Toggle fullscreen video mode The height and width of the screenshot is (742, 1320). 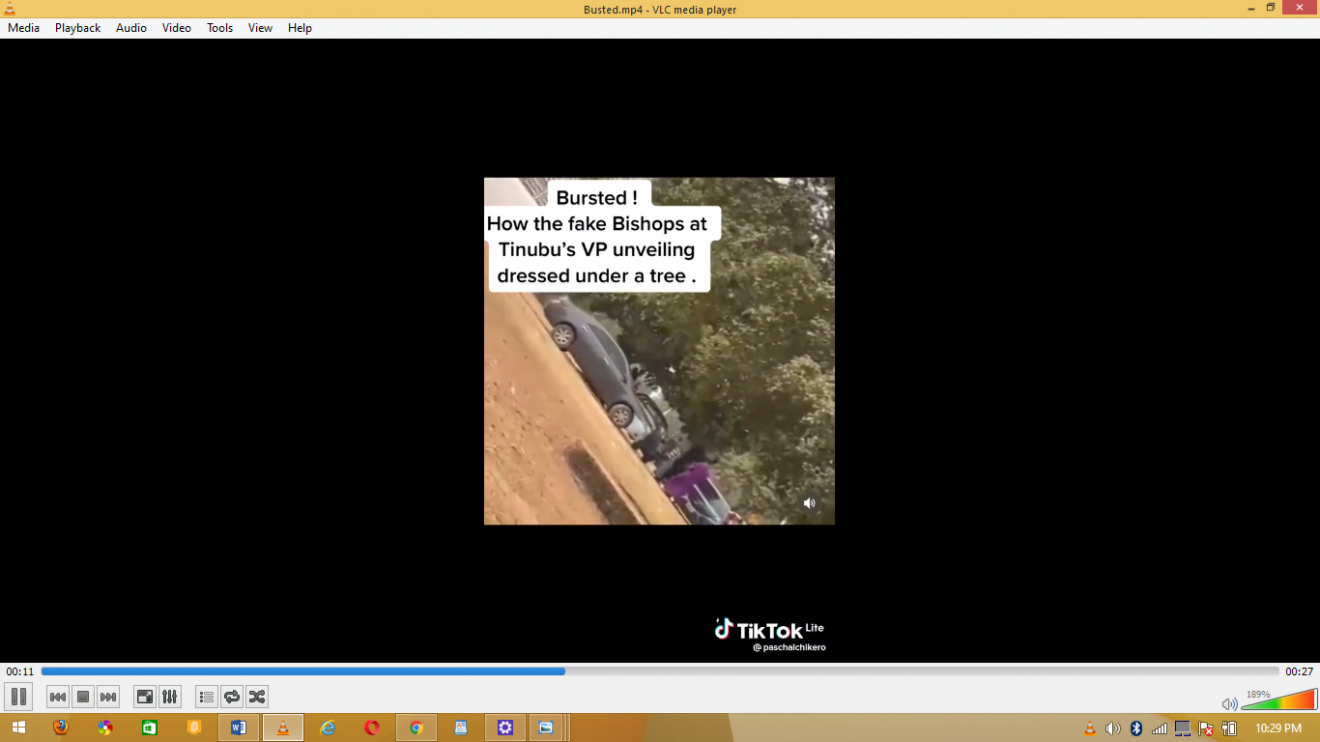(145, 697)
